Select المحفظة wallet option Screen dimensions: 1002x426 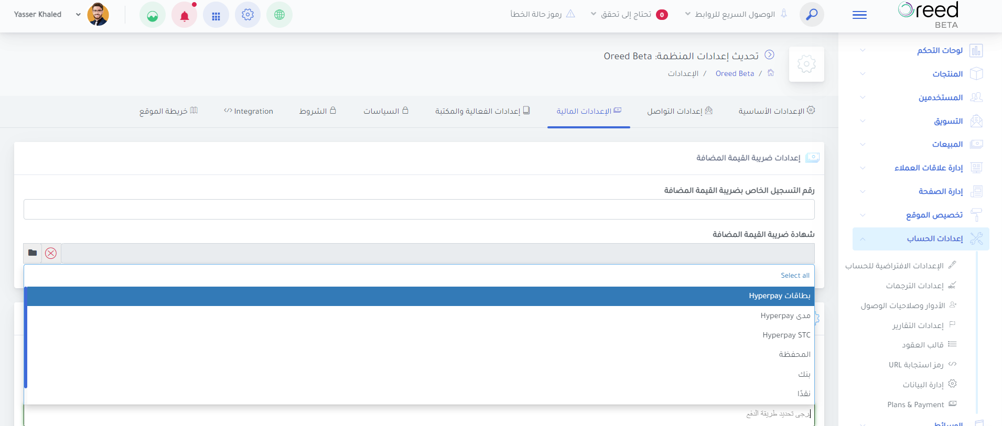419,354
